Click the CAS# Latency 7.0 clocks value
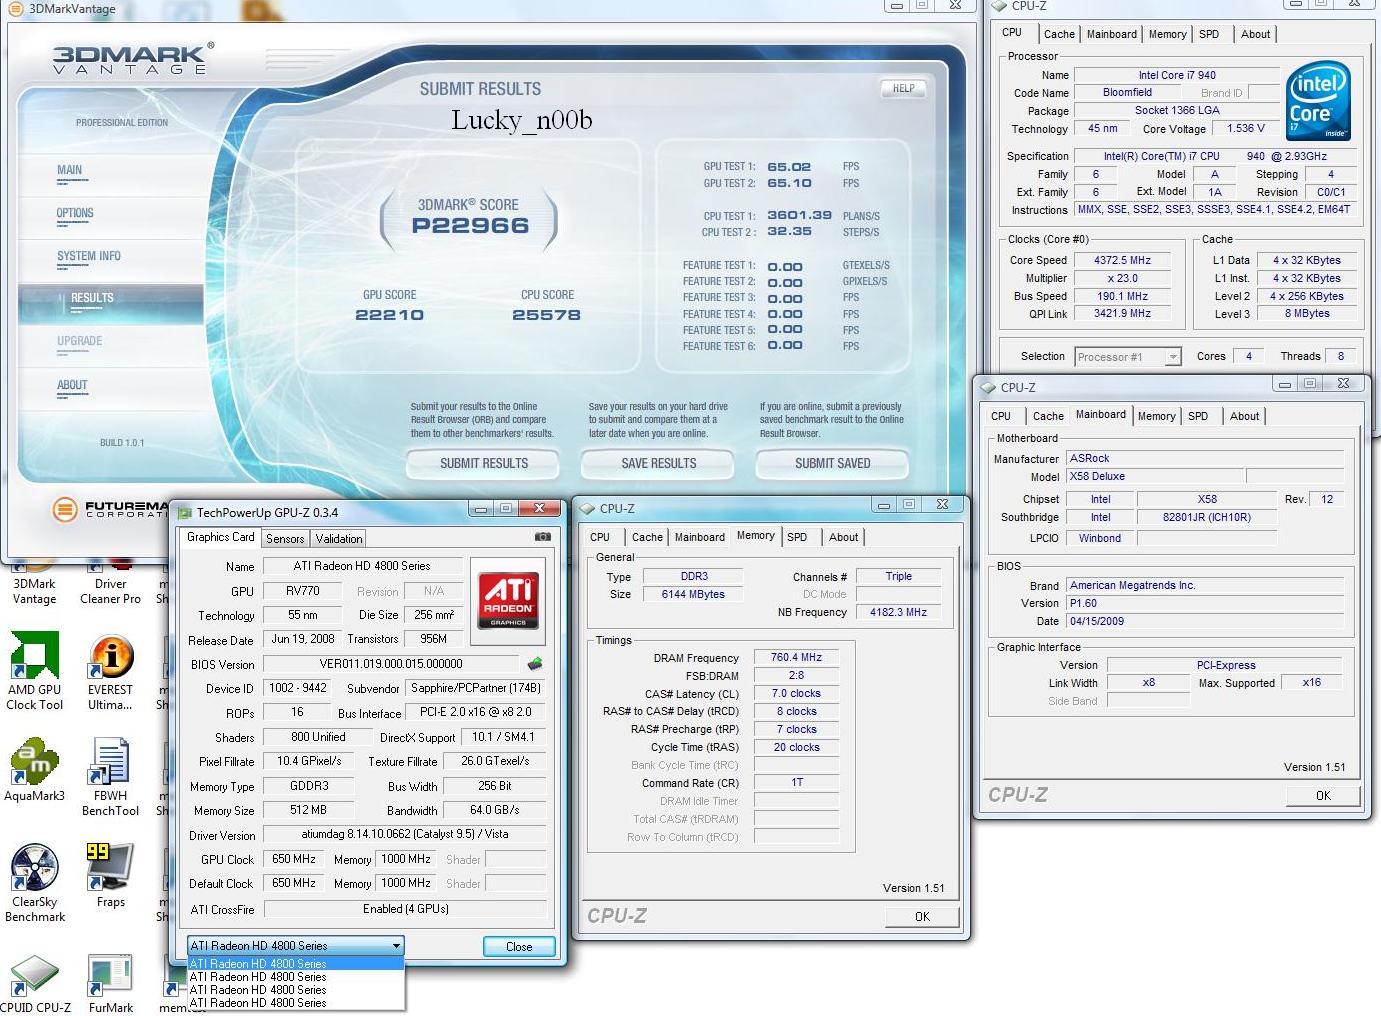Viewport: 1381px width, 1016px height. click(796, 693)
